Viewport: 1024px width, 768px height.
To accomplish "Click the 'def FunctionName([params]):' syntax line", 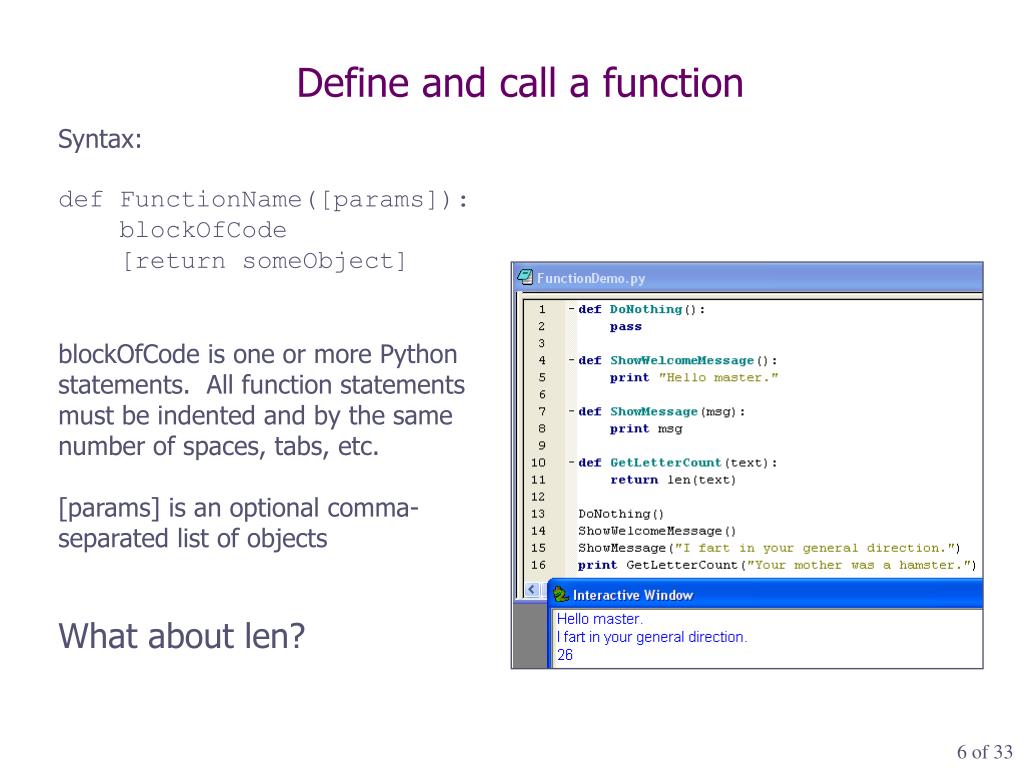I will [x=264, y=199].
